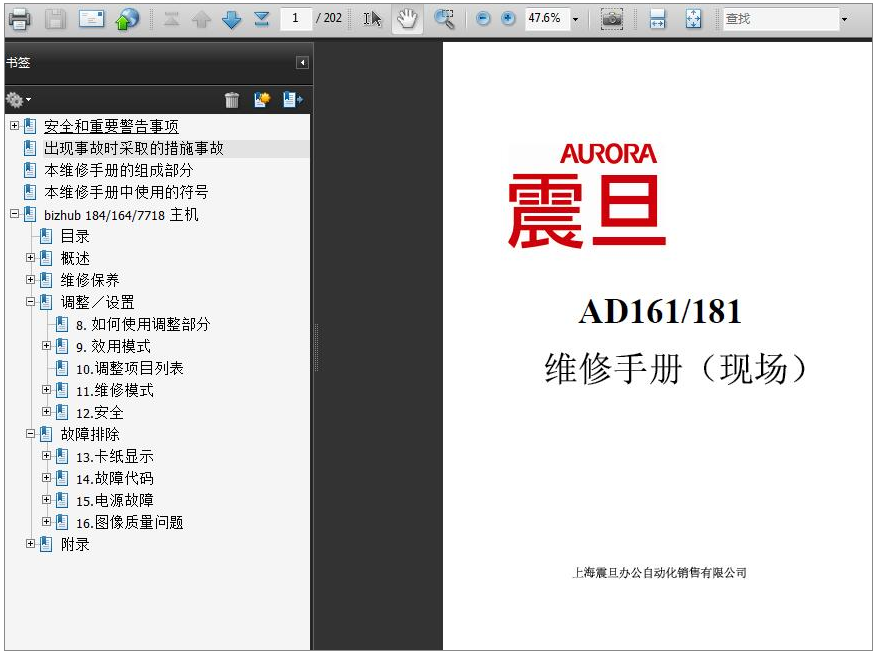Viewport: 877px width, 654px height.
Task: Collapse bizhub 184/164/7718 主机 bookmark
Action: coord(15,214)
